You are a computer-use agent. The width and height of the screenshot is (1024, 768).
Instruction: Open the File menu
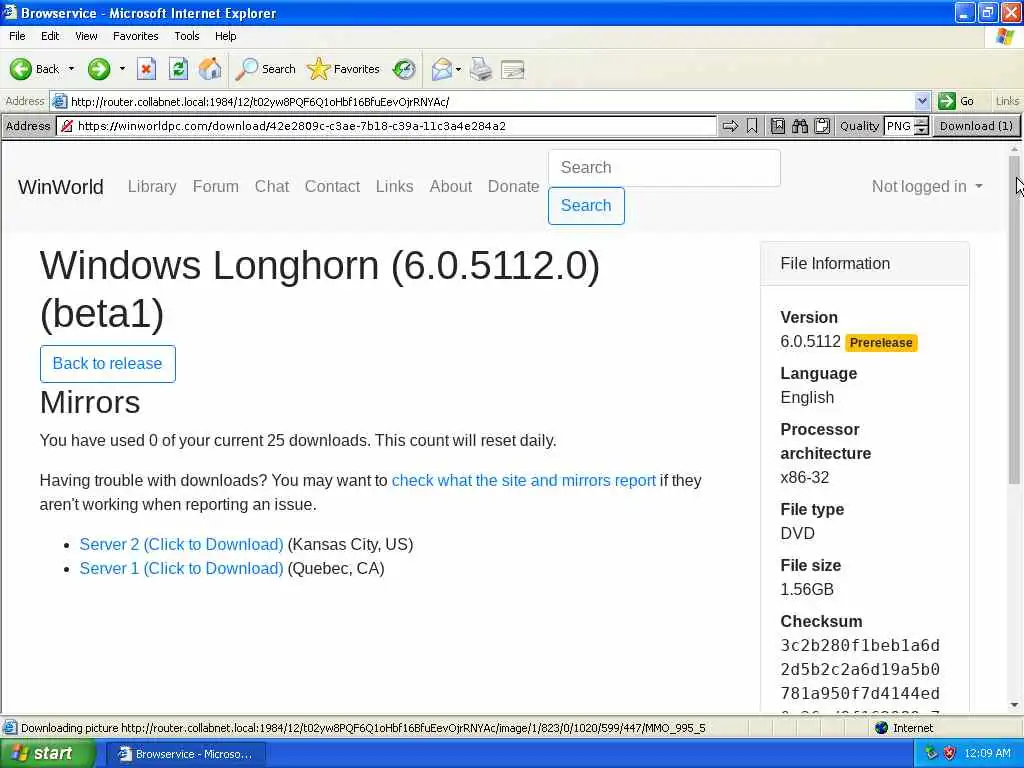[x=17, y=36]
